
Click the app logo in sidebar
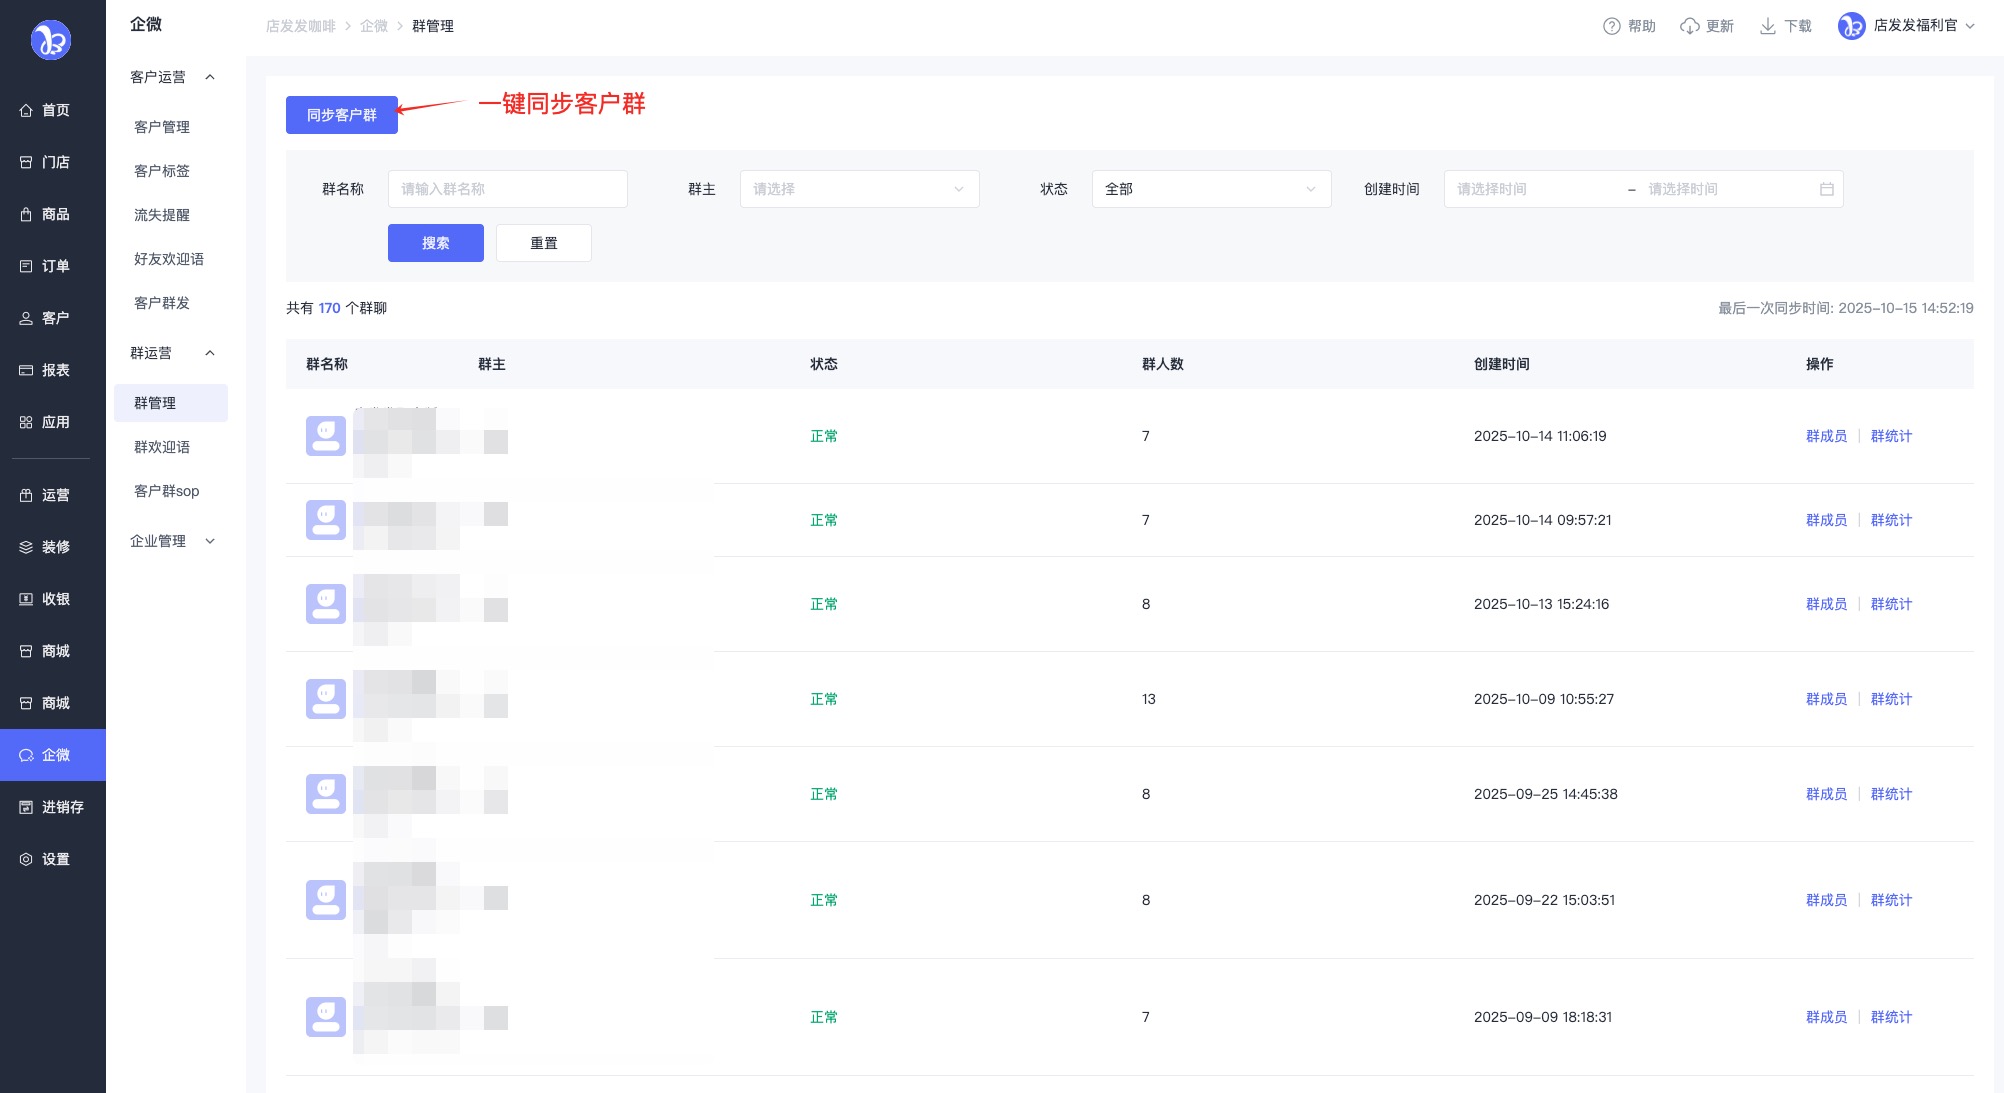tap(51, 40)
